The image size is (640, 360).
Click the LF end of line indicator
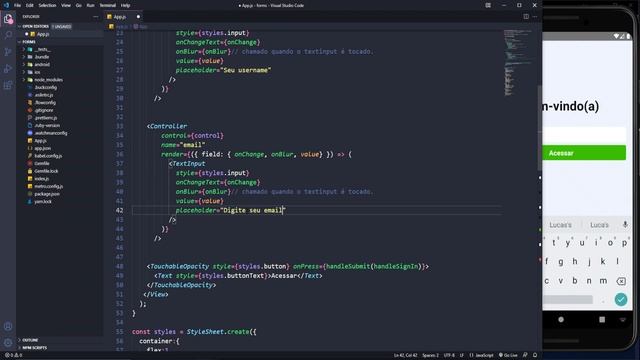[462, 355]
